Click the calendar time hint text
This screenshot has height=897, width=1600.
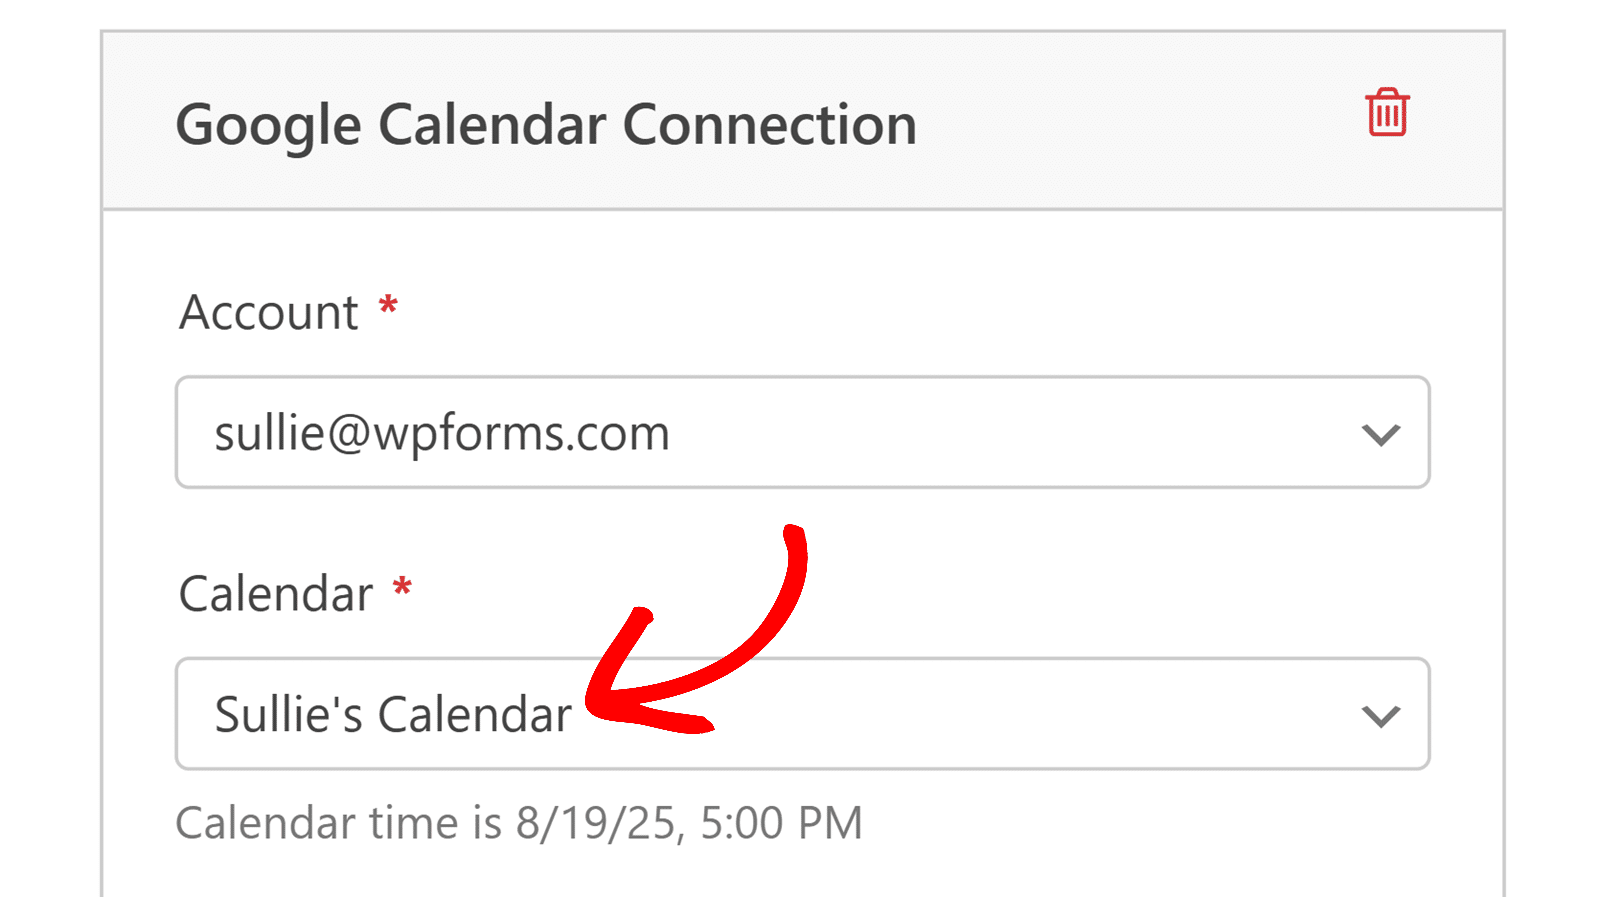point(518,823)
